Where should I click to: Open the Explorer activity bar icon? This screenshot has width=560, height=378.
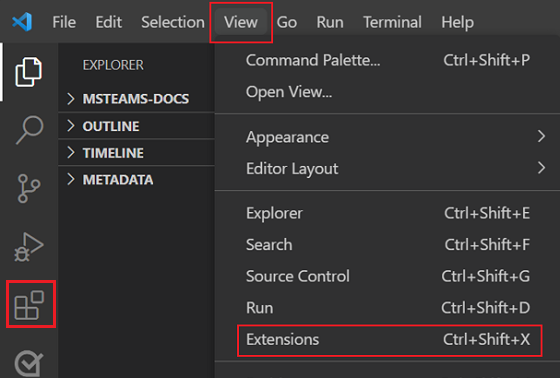click(29, 72)
